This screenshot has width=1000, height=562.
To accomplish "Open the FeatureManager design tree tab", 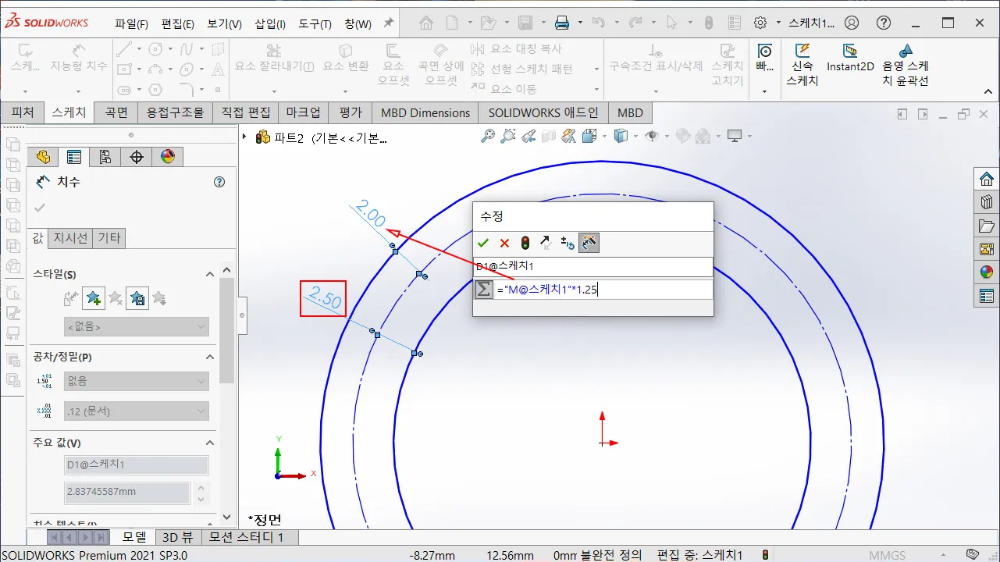I will pos(43,157).
